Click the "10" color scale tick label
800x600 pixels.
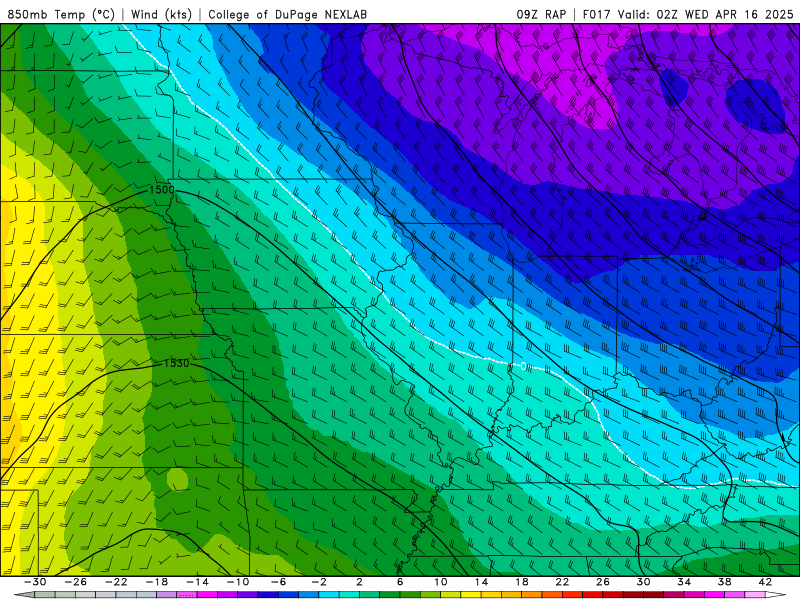440,582
